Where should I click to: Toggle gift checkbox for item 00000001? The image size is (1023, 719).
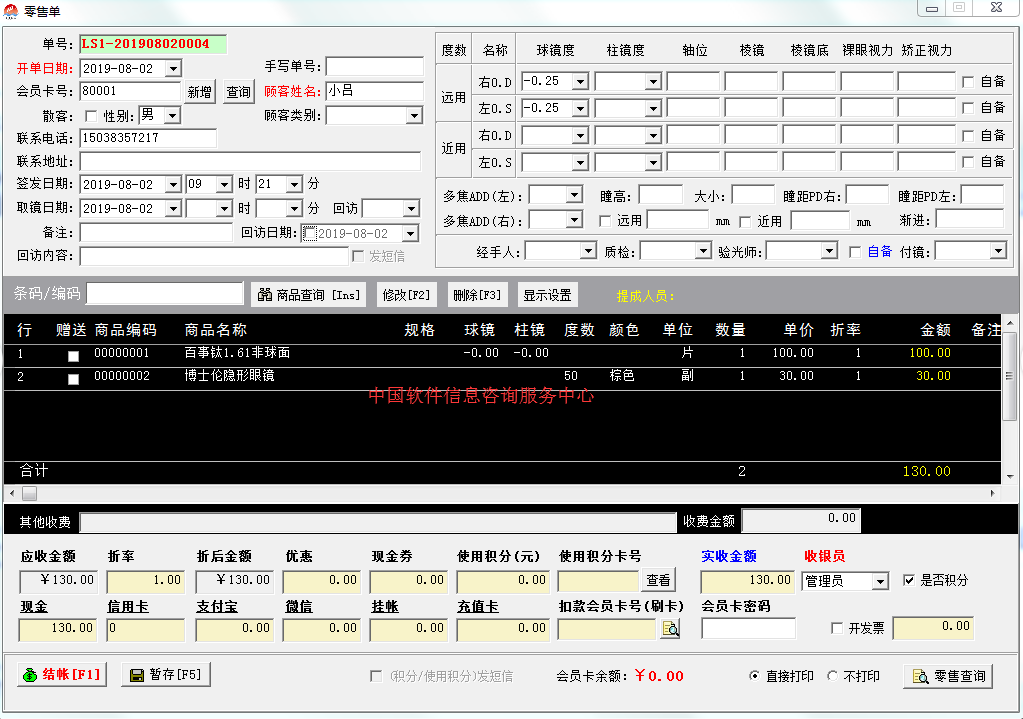[74, 356]
